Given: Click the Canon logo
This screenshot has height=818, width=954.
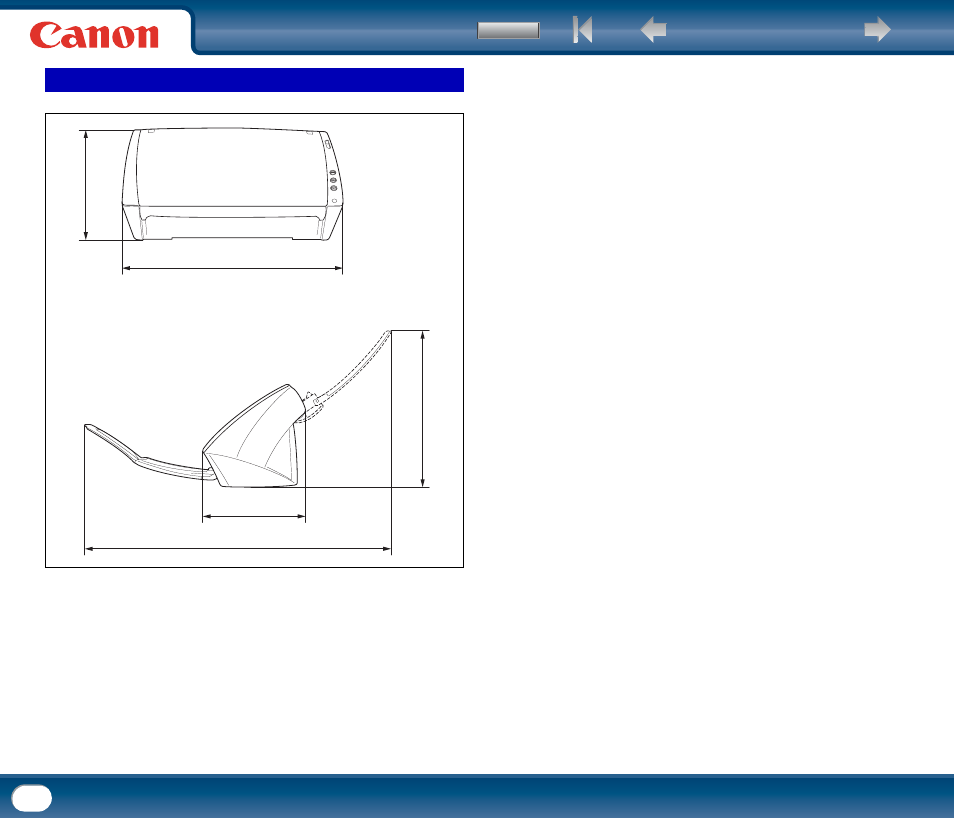Looking at the screenshot, I should (x=94, y=35).
